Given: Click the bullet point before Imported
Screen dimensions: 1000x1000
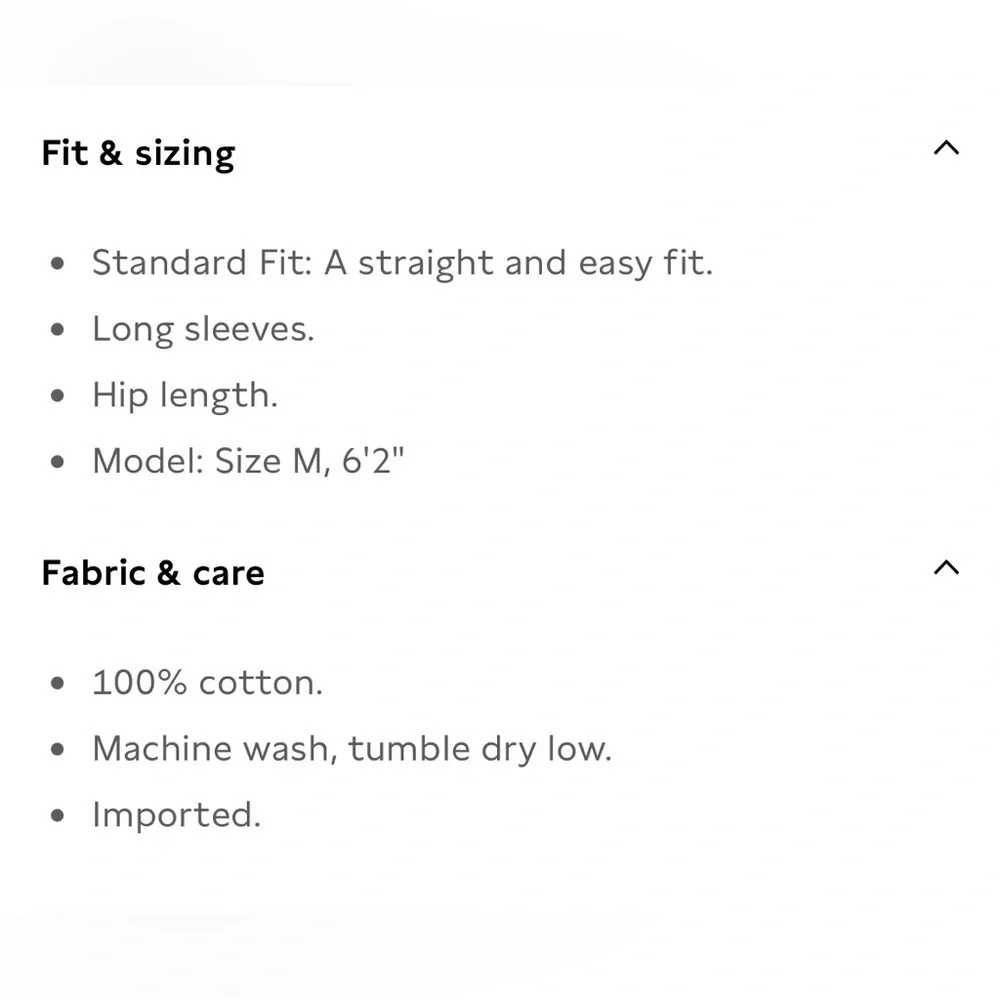Looking at the screenshot, I should tap(57, 816).
